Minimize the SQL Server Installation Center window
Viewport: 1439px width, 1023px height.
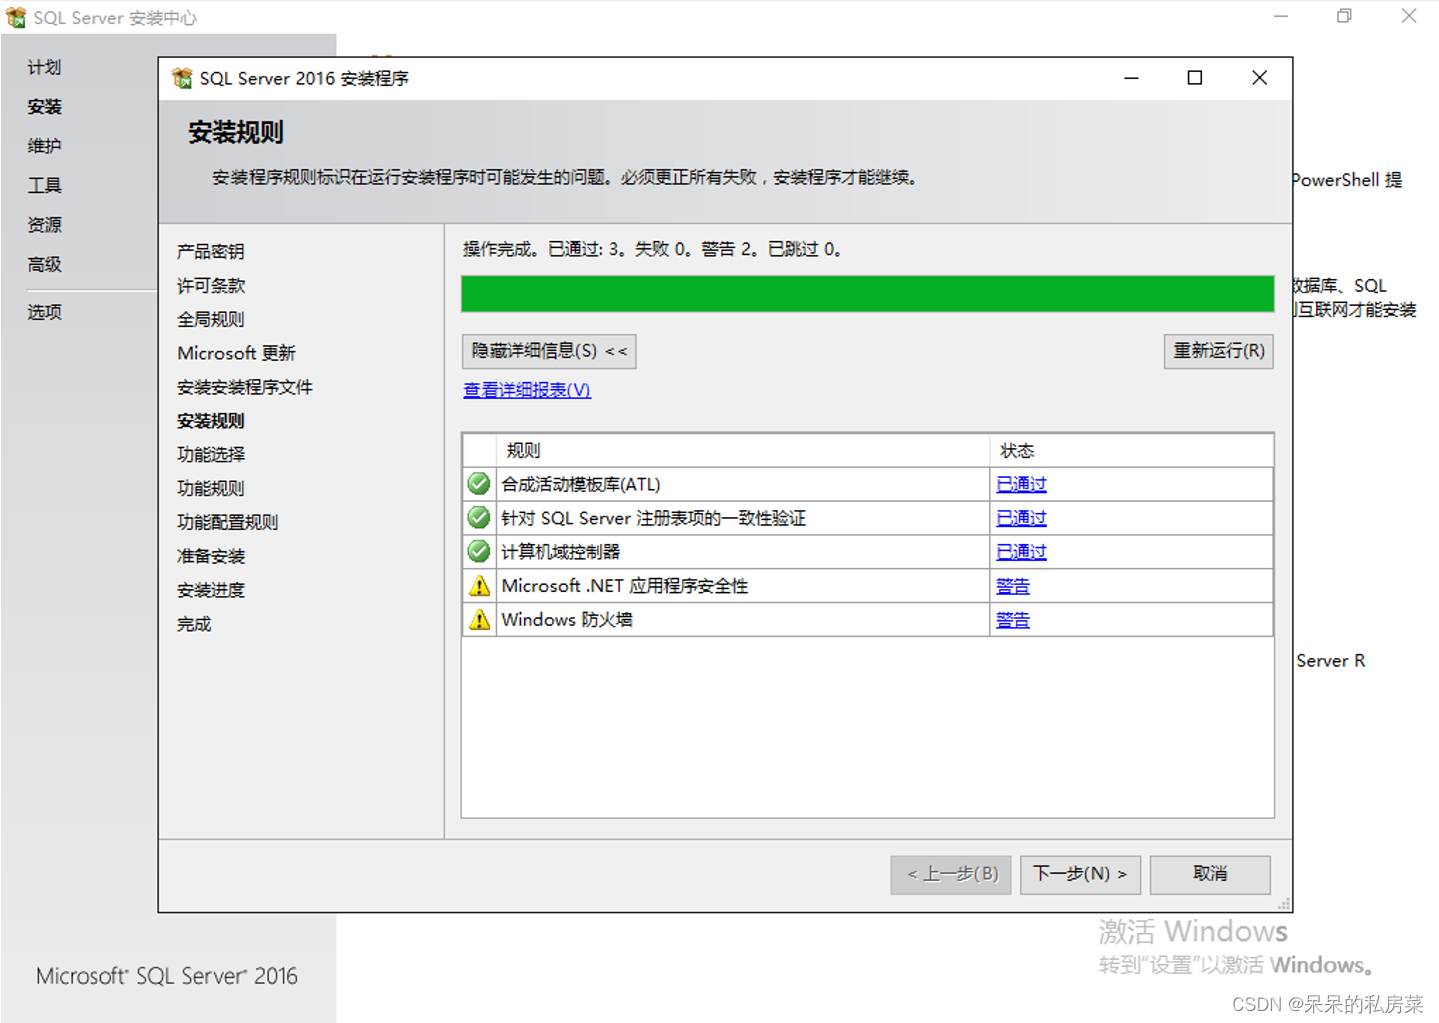1280,16
